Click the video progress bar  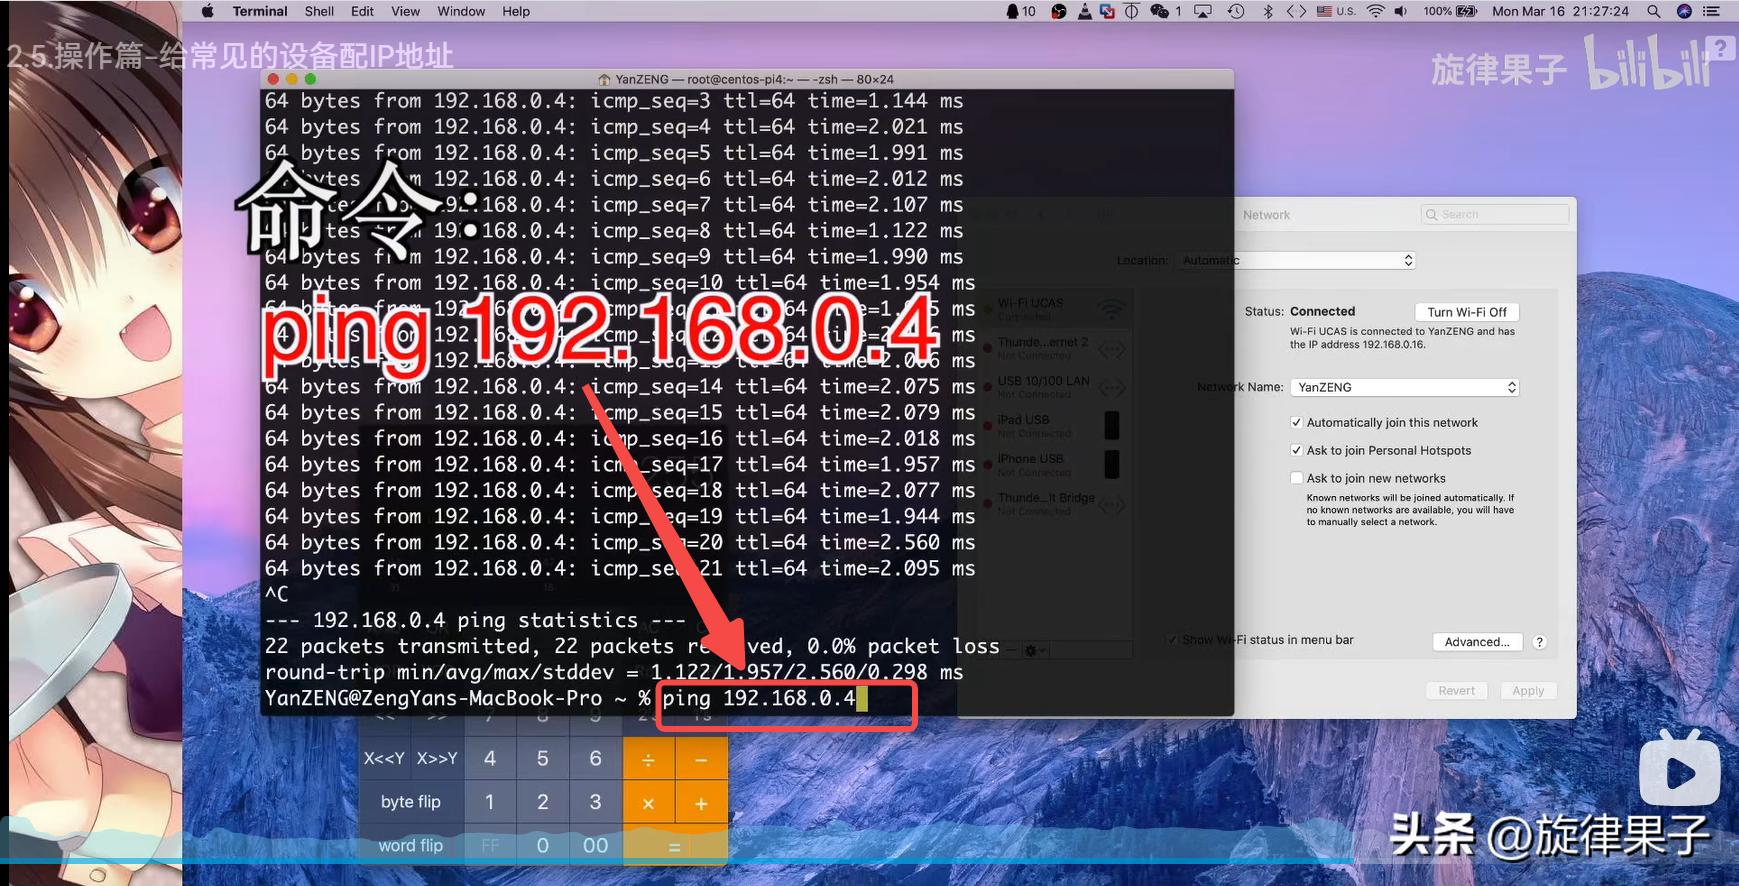tap(869, 860)
